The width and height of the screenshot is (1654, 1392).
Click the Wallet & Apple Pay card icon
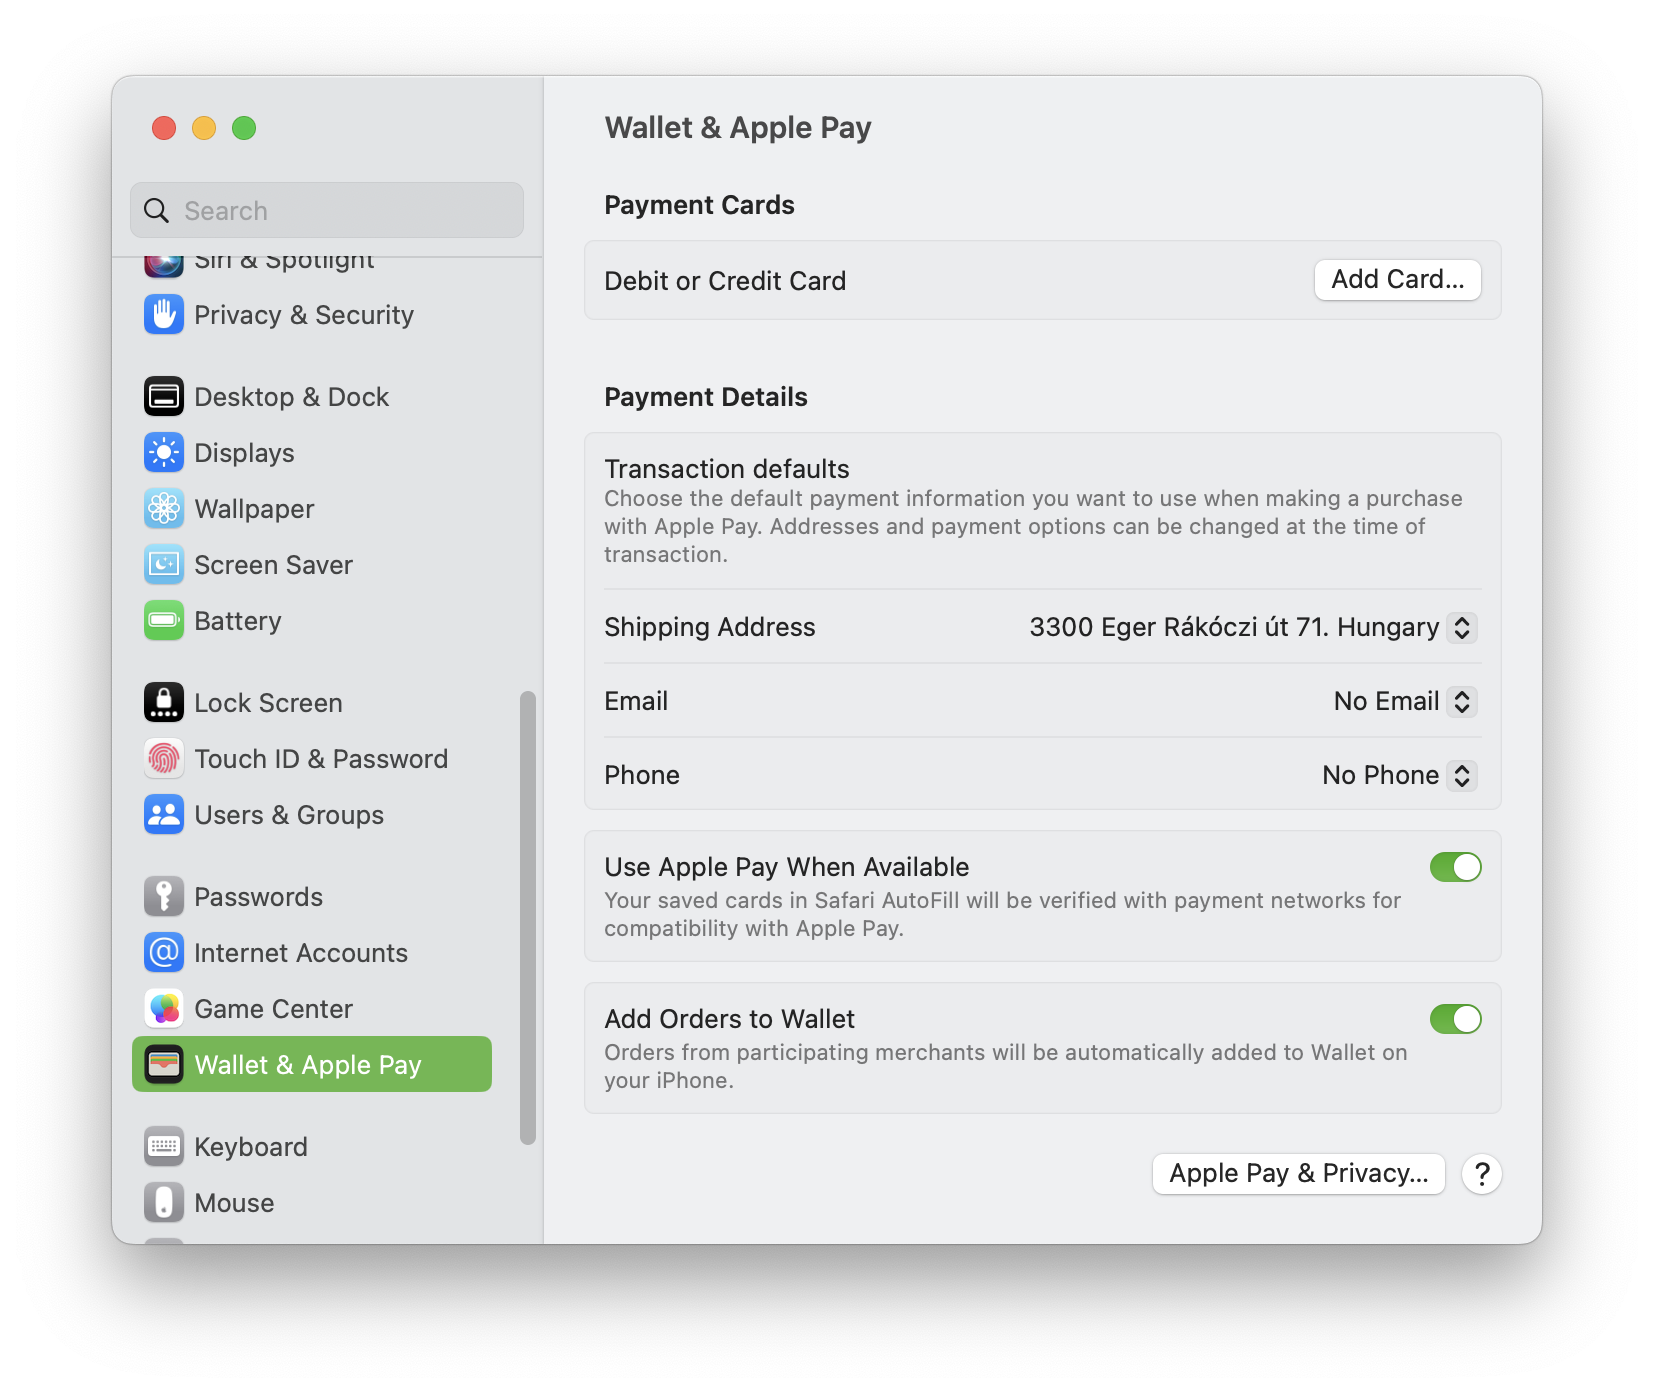[164, 1065]
